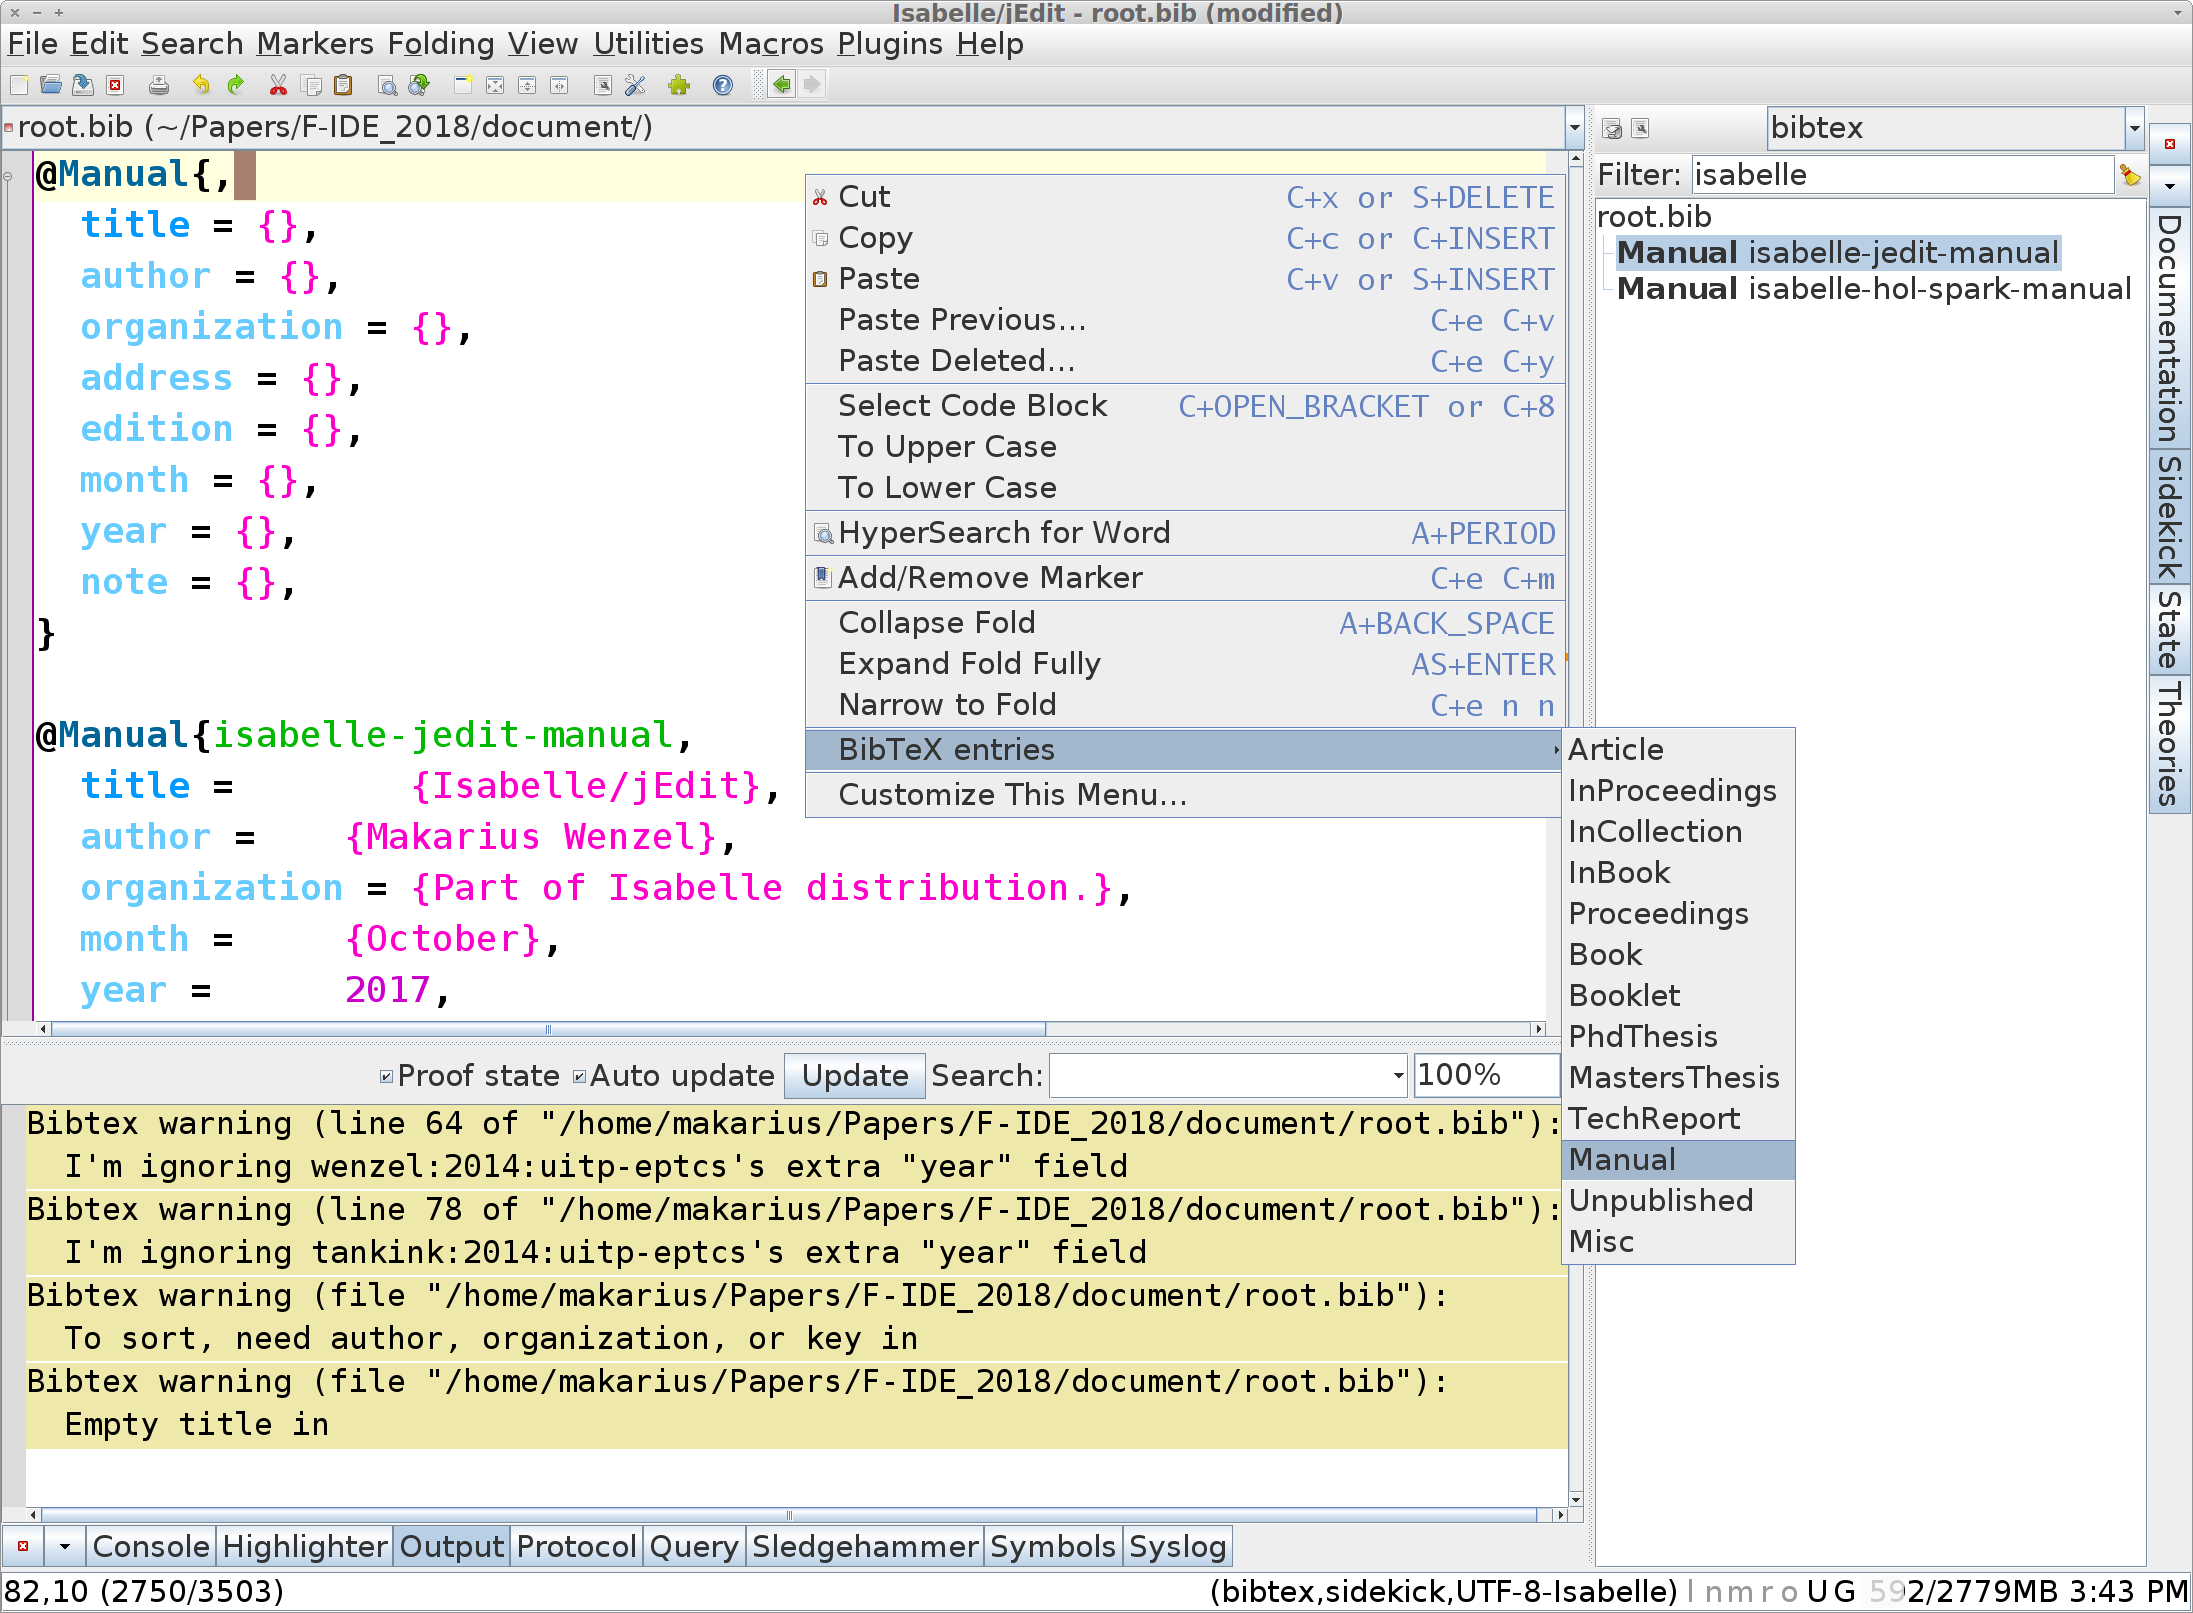
Task: Click the New View window icon
Action: click(x=463, y=85)
